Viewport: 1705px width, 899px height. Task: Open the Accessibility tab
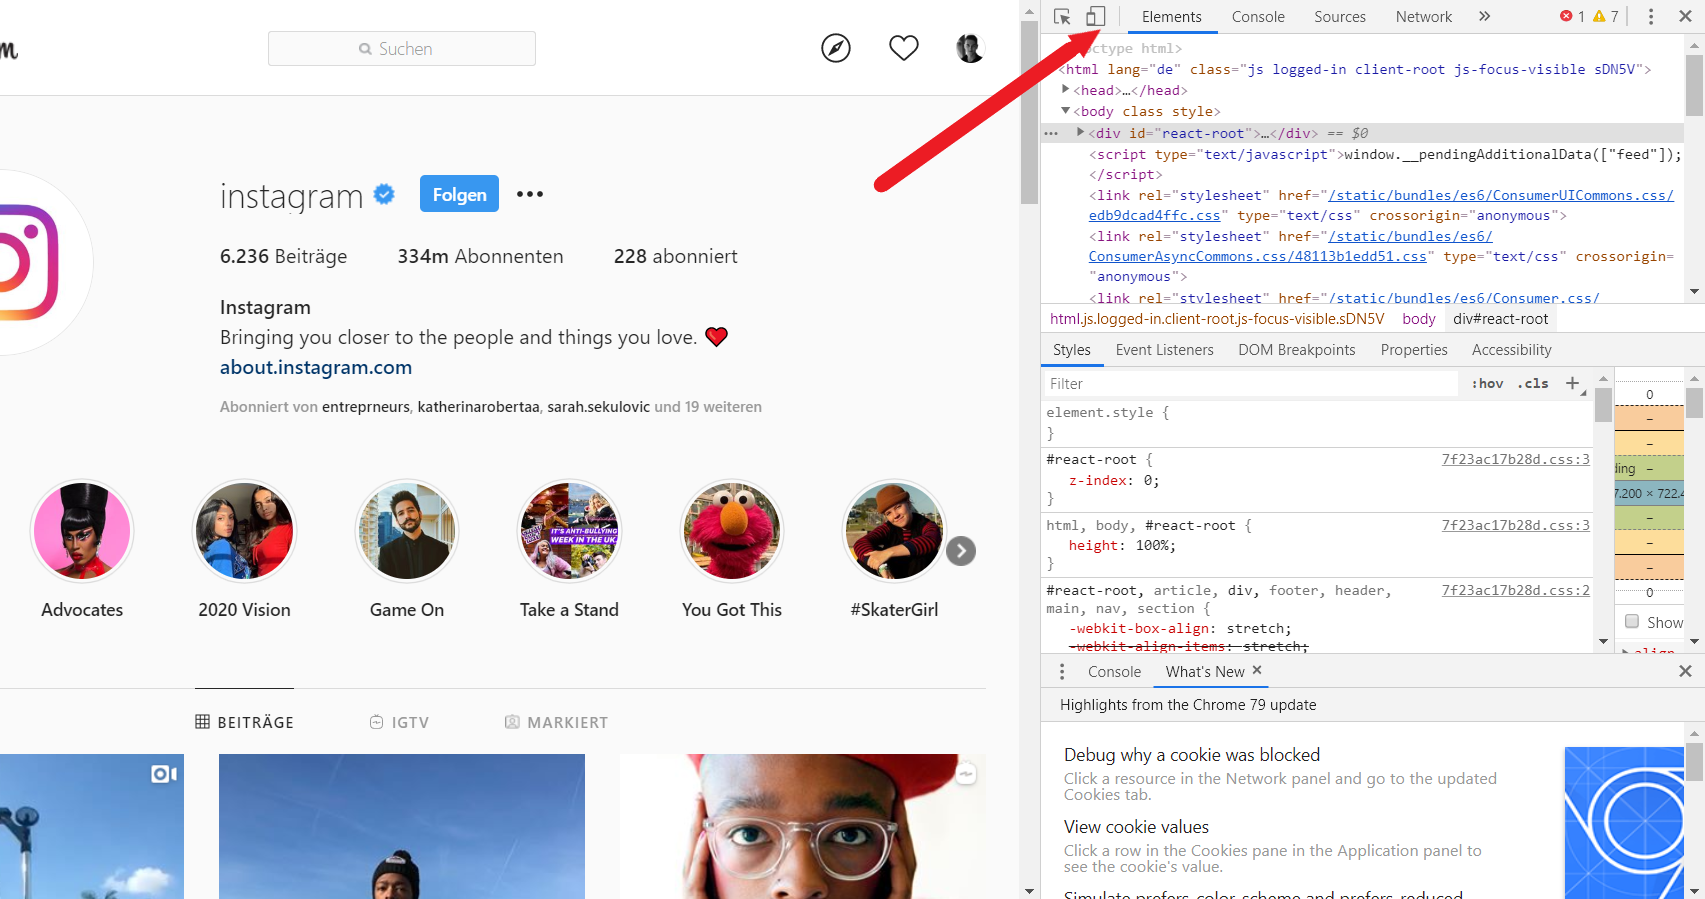tap(1512, 350)
